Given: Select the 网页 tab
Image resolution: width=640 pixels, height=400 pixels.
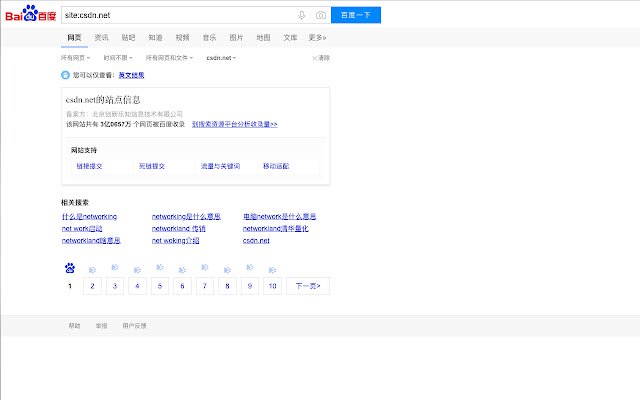Looking at the screenshot, I should point(74,38).
